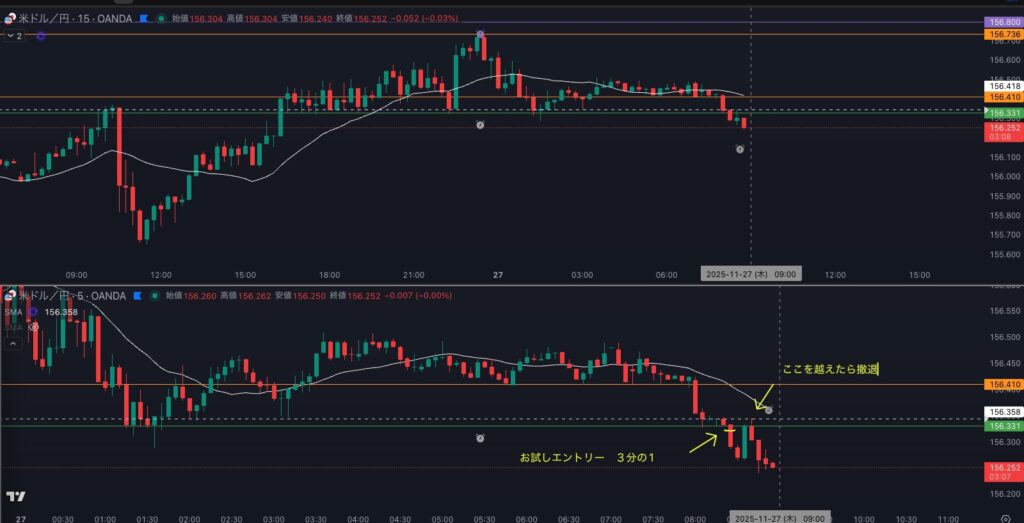Click the blue flag icon in lower chart header
The width and height of the screenshot is (1024, 523).
click(x=137, y=296)
